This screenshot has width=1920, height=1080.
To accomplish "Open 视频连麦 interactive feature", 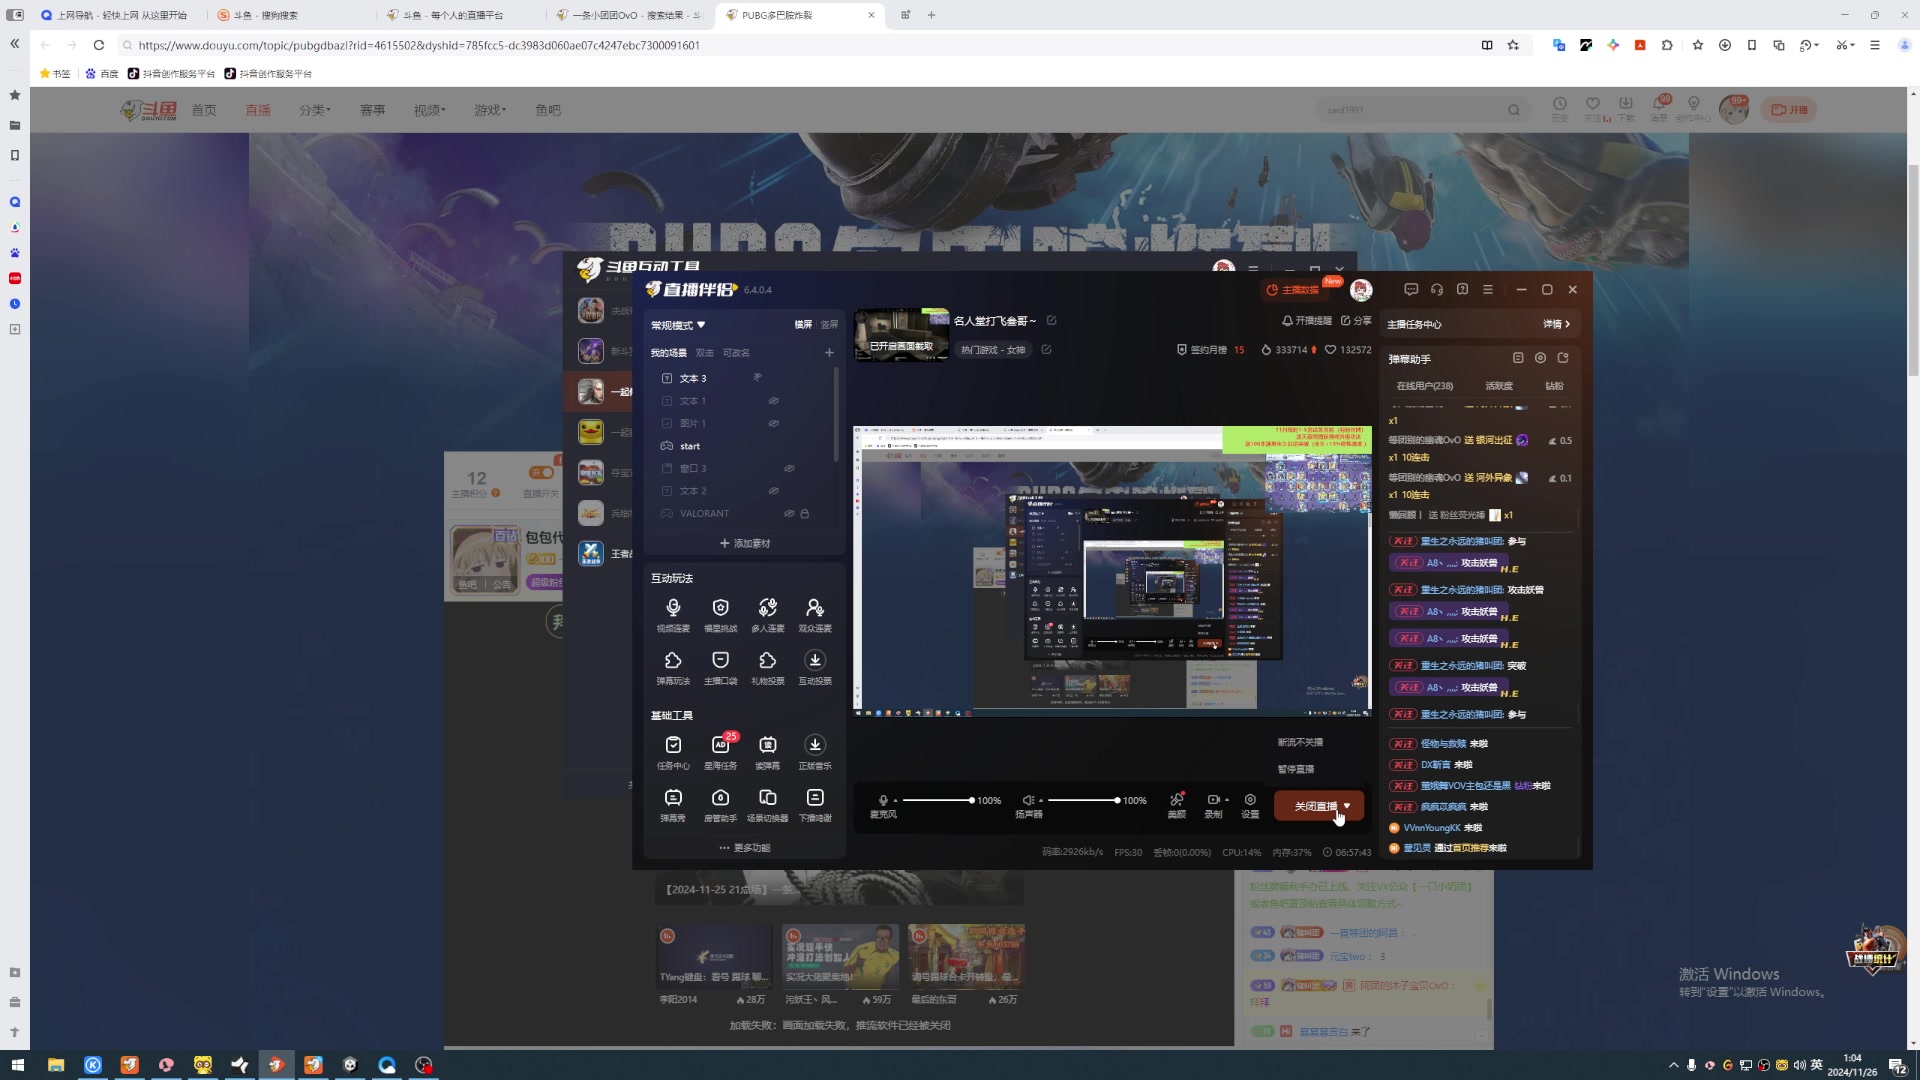I will pyautogui.click(x=673, y=614).
